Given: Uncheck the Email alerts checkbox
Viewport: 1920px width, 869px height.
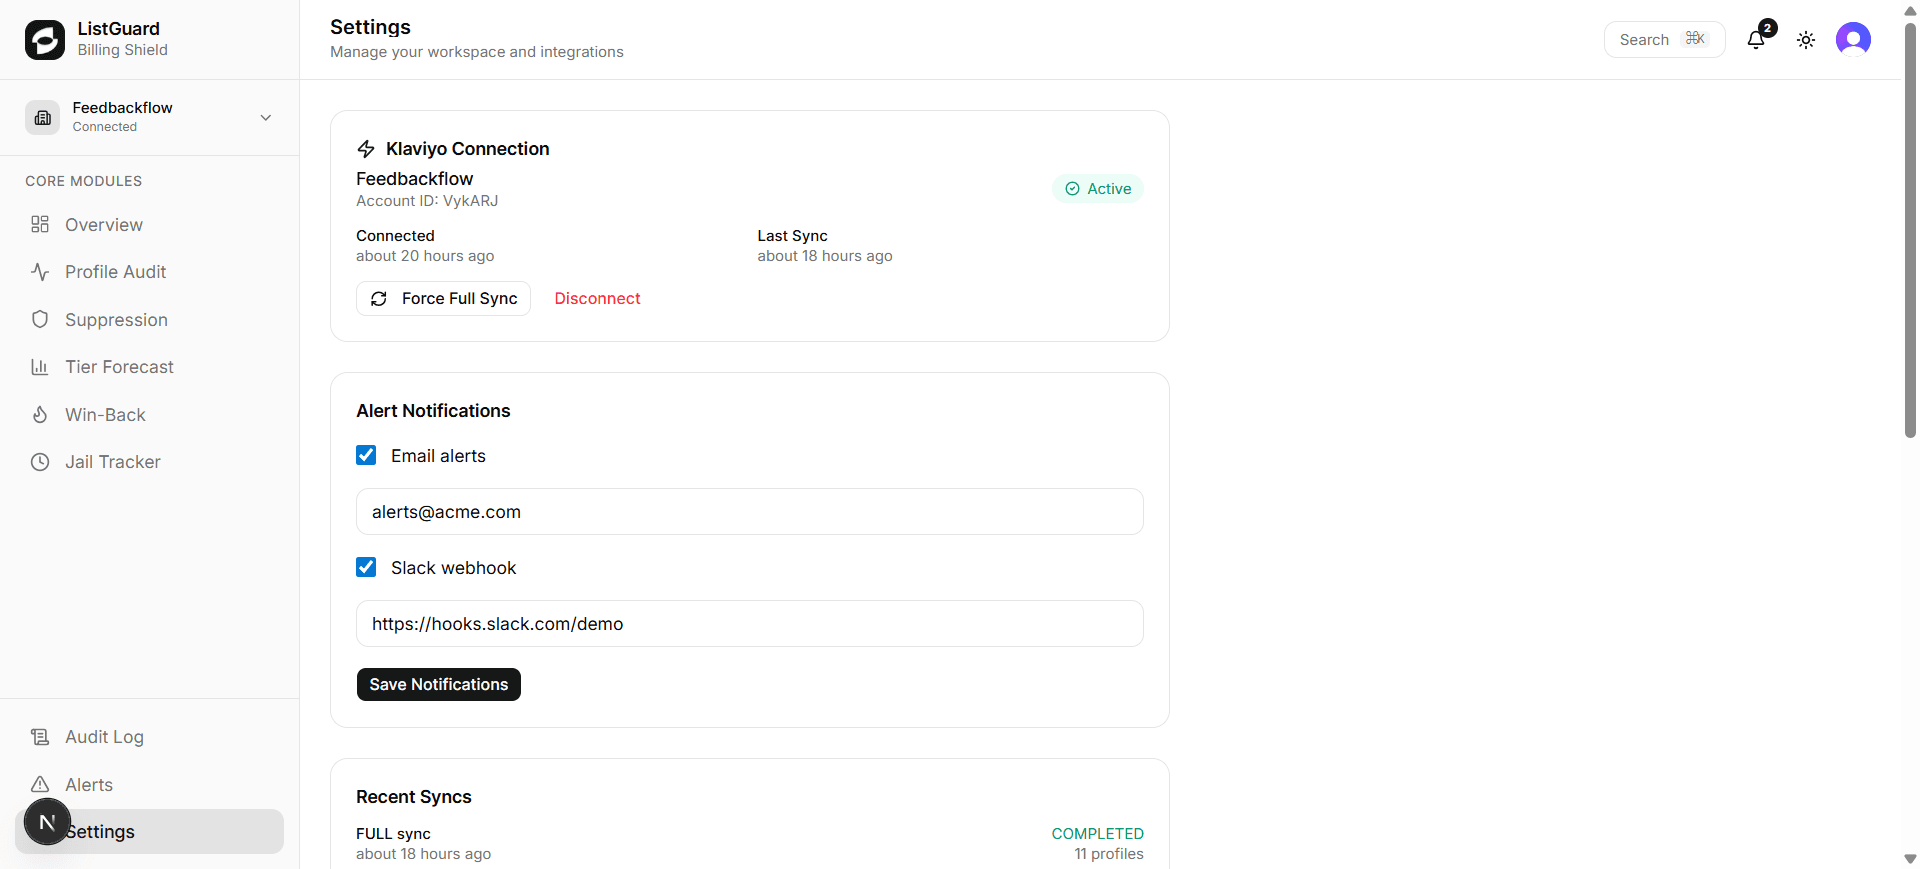Looking at the screenshot, I should click(x=366, y=456).
